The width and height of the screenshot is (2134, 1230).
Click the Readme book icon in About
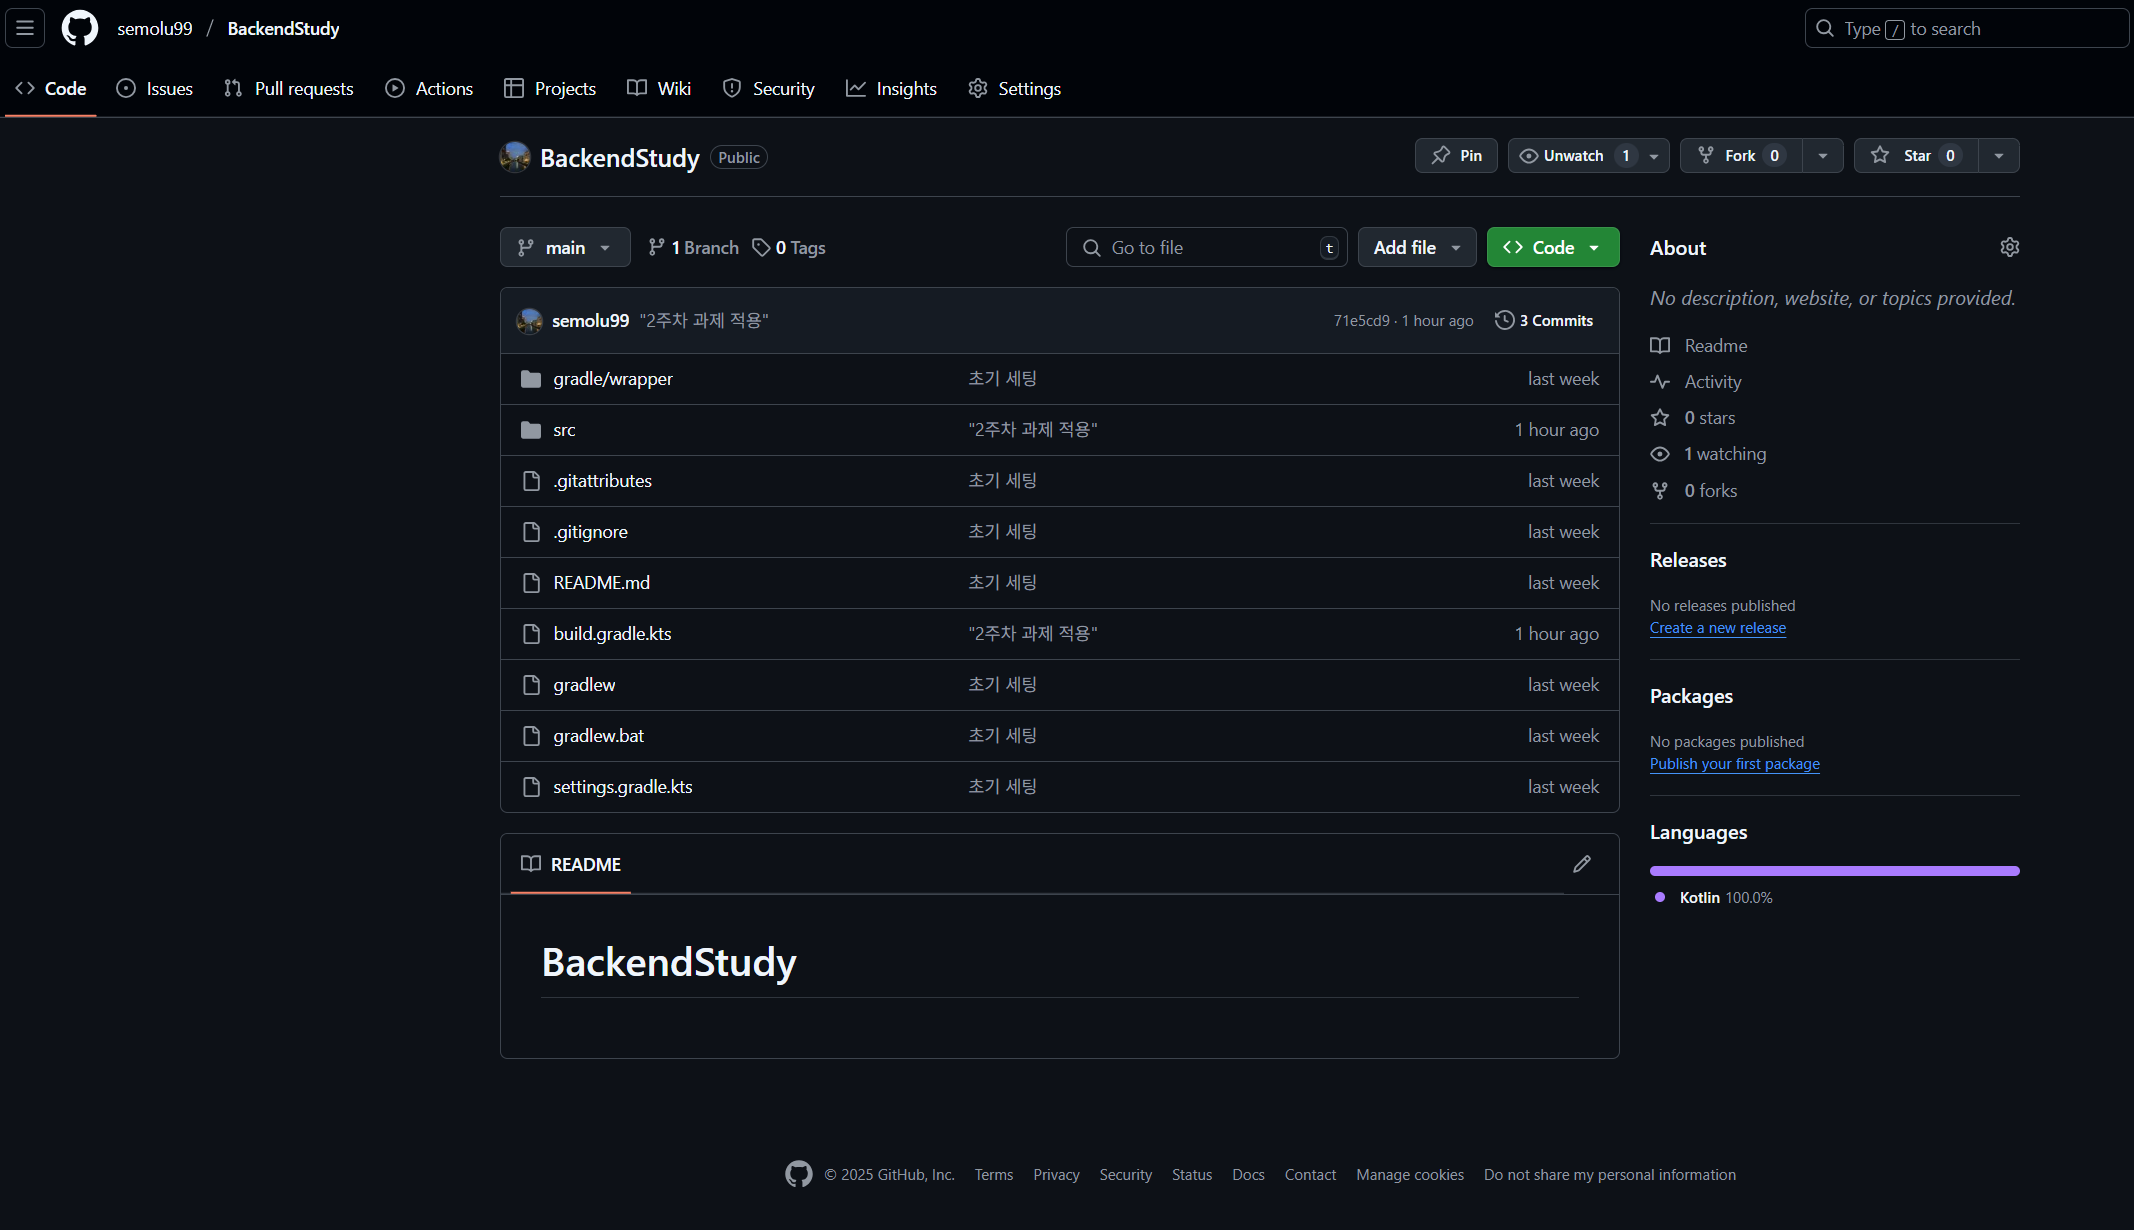pos(1660,346)
